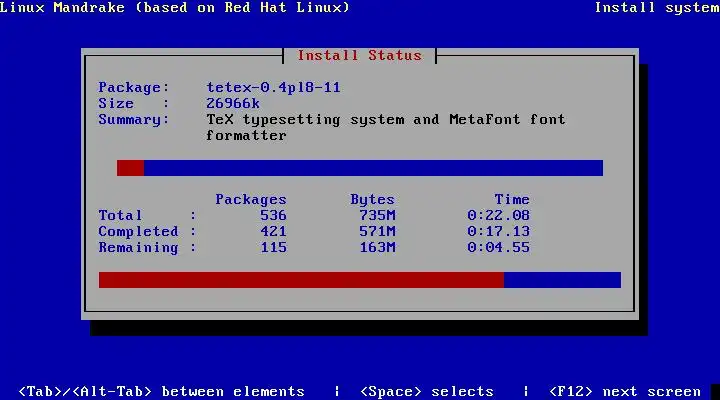Click total packages value '536'

(x=273, y=215)
